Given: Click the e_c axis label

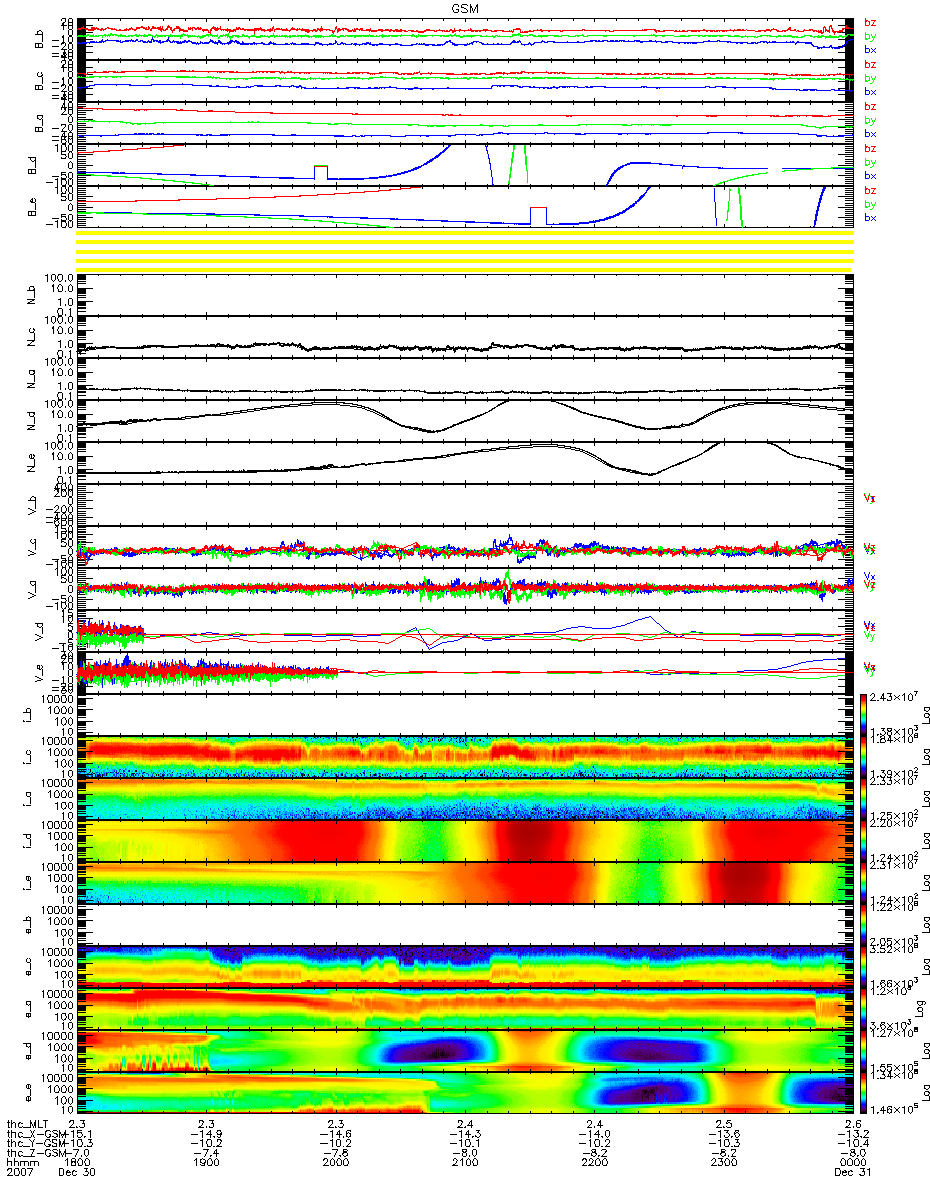Looking at the screenshot, I should point(28,967).
